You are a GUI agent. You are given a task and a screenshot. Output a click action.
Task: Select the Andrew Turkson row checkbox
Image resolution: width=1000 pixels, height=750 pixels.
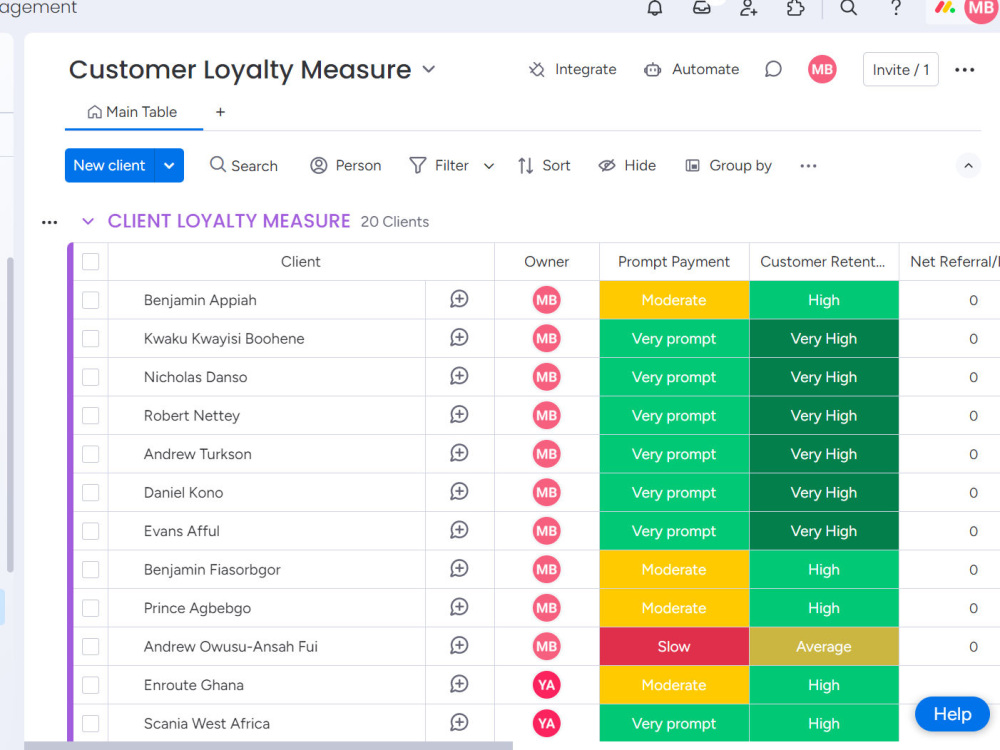pyautogui.click(x=91, y=454)
